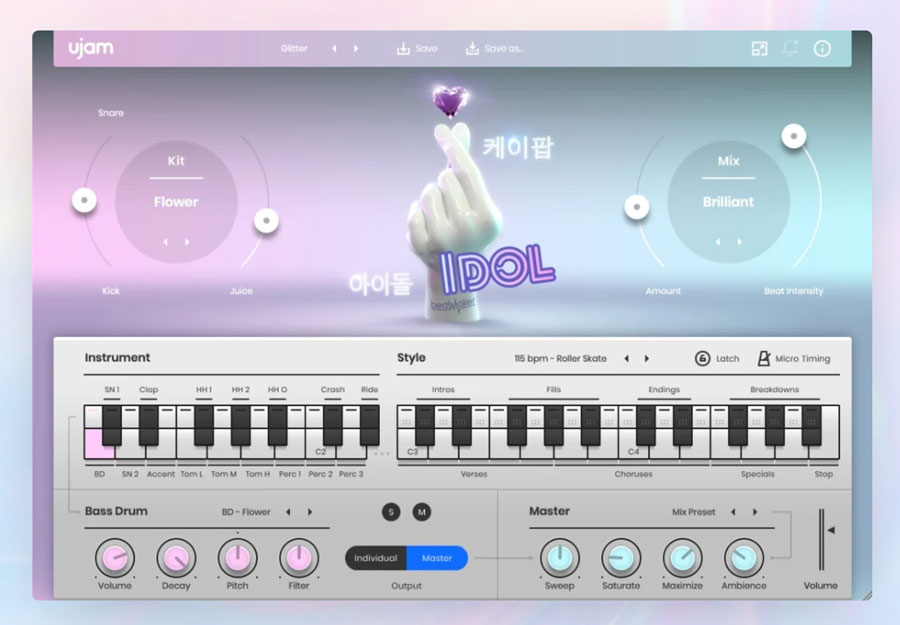This screenshot has height=625, width=900.
Task: Click the C3 key on Style keyboard
Action: pyautogui.click(x=412, y=451)
